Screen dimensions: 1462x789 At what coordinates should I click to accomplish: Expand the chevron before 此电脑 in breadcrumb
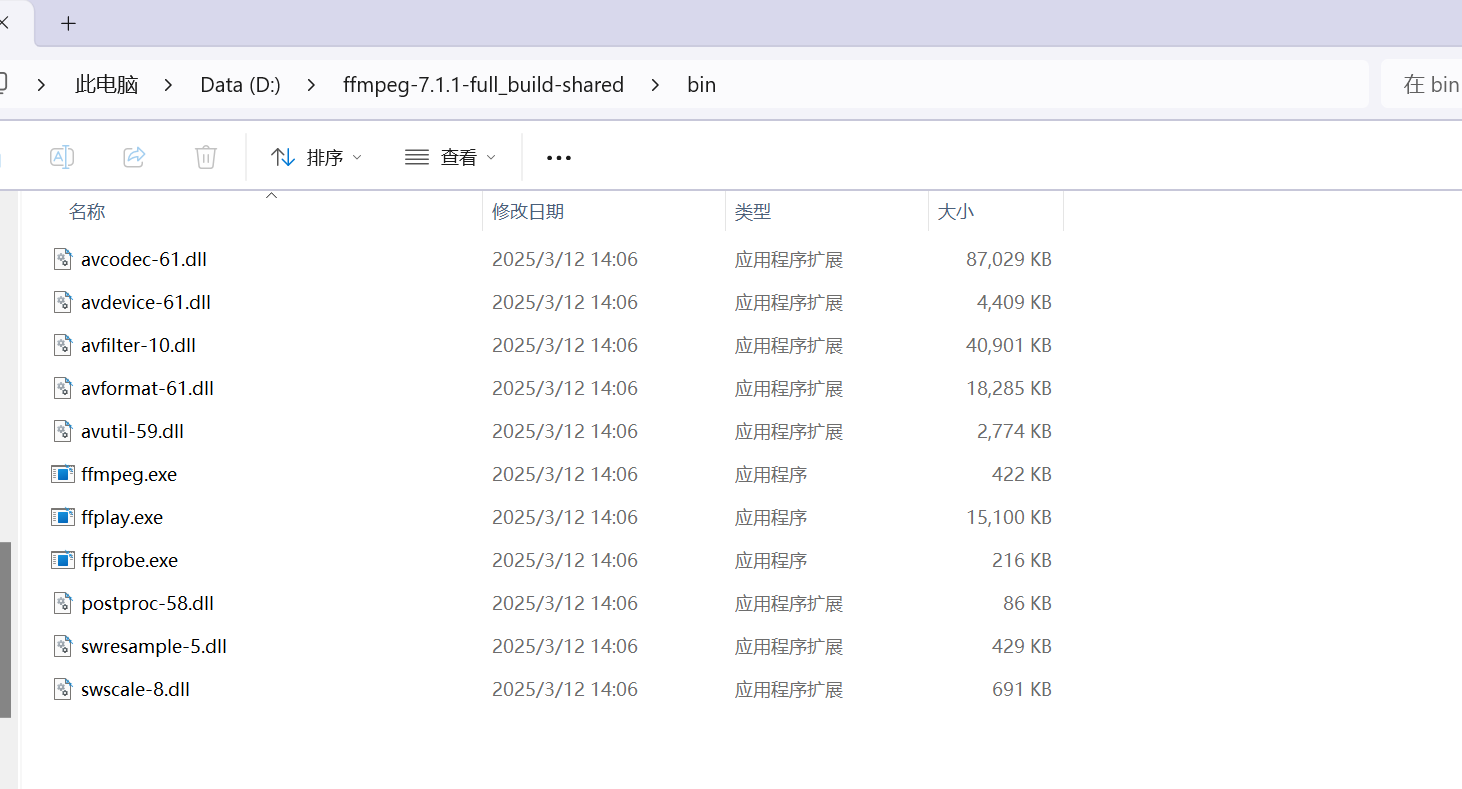point(41,85)
